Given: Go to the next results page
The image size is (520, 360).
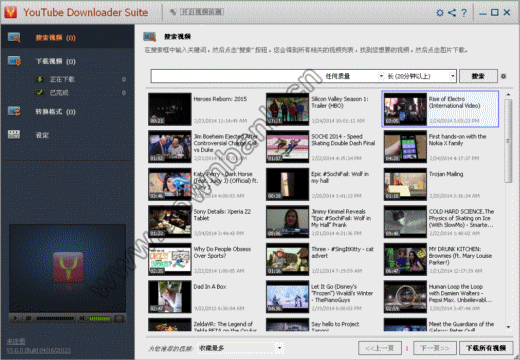Looking at the screenshot, I should click(x=435, y=348).
